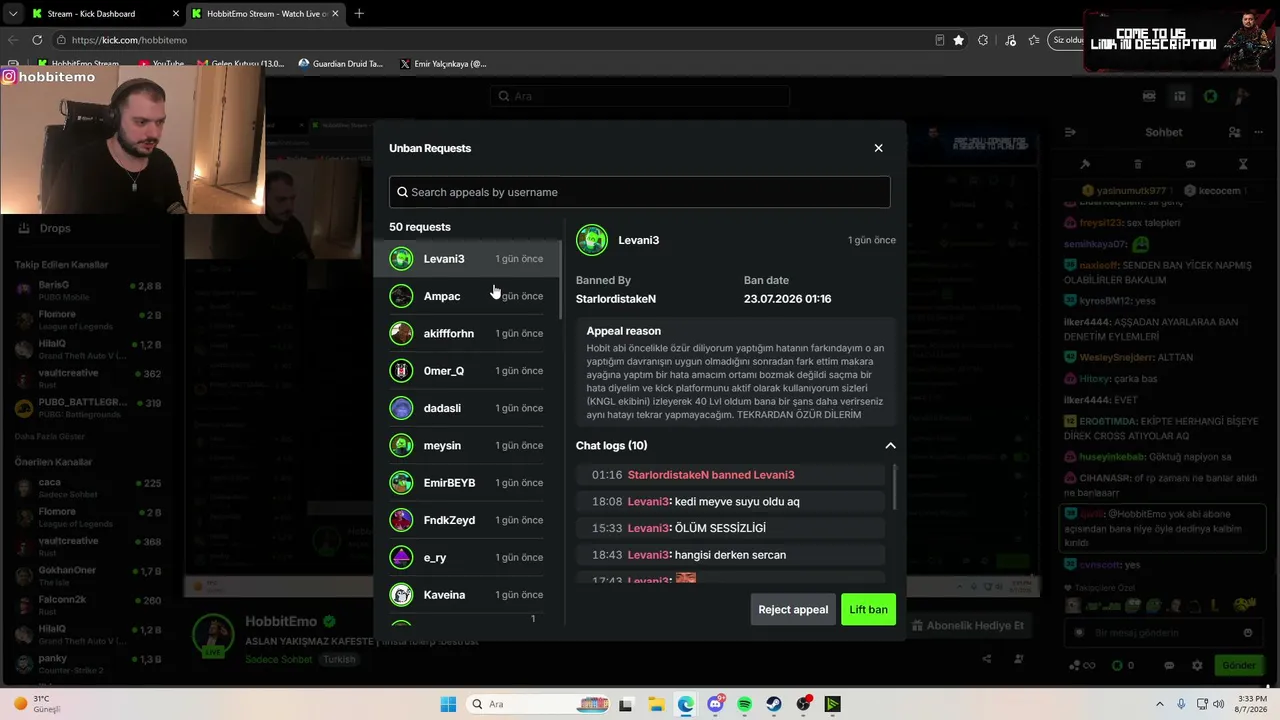Open Spotify from the taskbar
The image size is (1280, 720).
[744, 704]
